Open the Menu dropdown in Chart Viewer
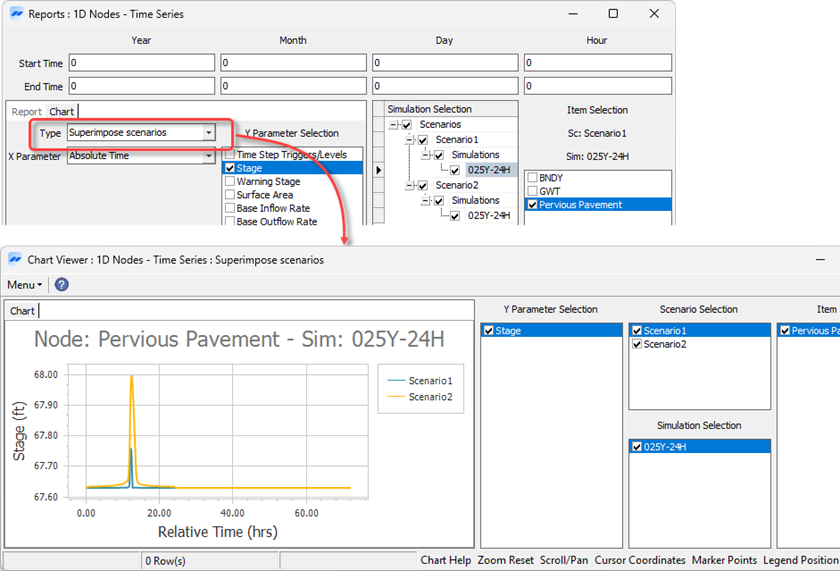840x571 pixels. 25,285
